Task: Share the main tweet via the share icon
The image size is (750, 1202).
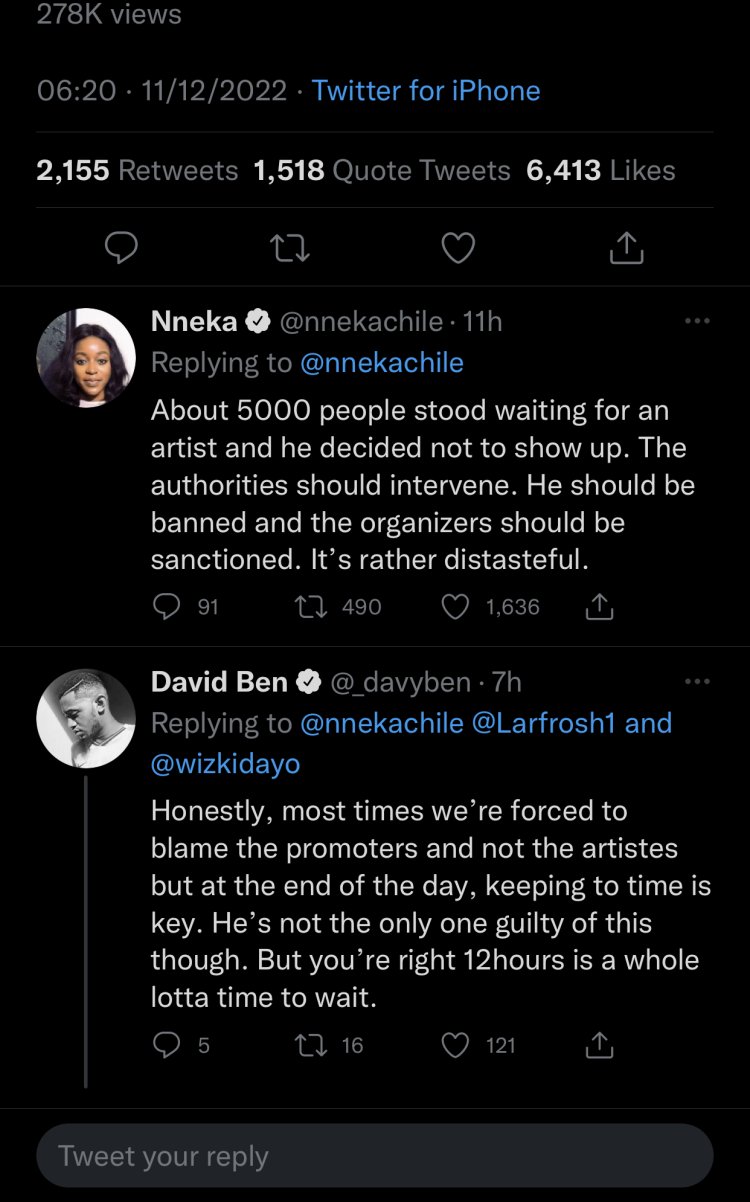Action: 625,246
